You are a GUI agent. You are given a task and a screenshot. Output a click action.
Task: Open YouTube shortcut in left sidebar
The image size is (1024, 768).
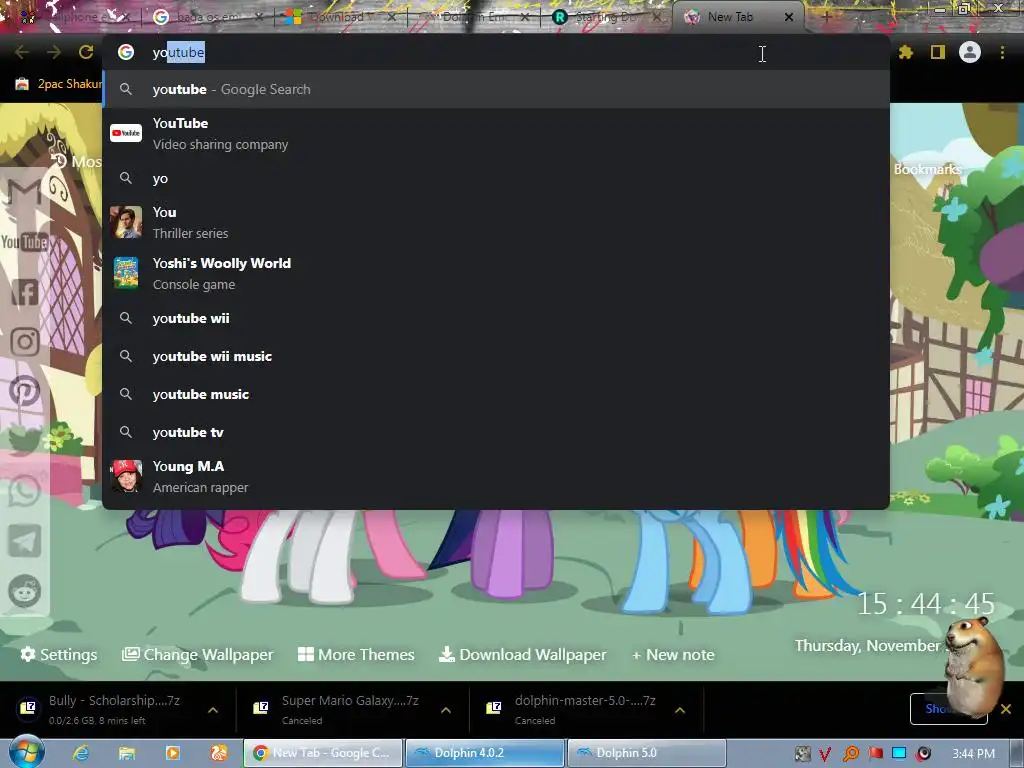point(24,242)
